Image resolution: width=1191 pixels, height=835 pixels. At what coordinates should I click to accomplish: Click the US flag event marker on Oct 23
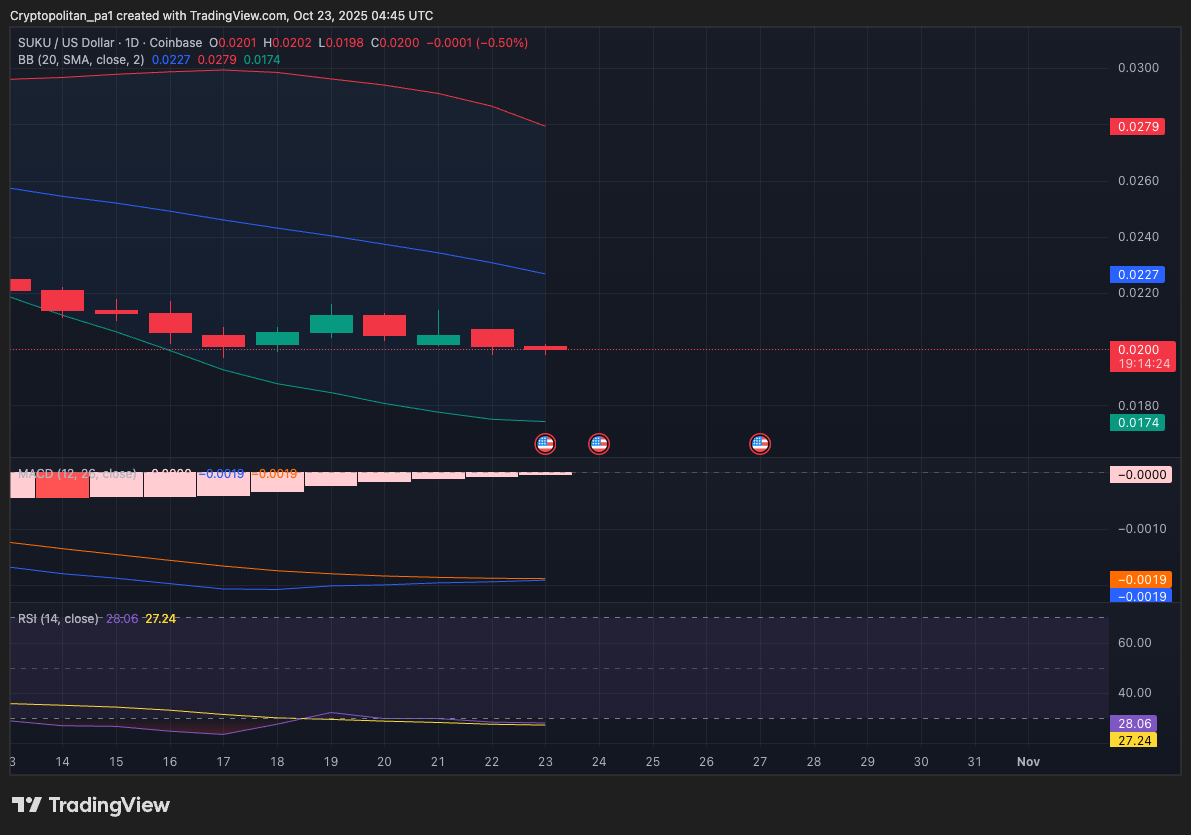[545, 443]
